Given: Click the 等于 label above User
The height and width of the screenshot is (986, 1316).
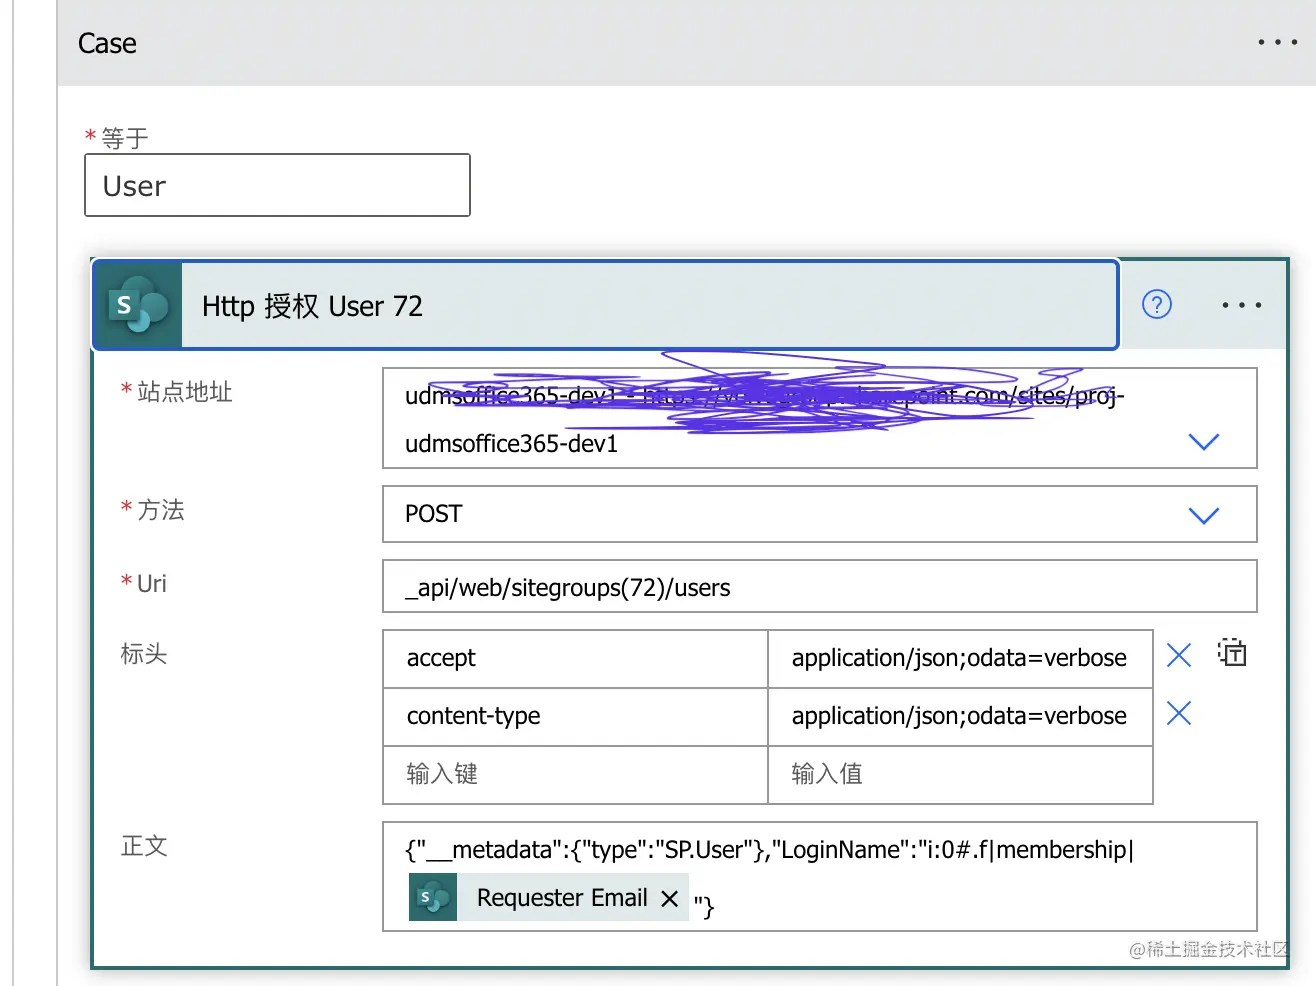Looking at the screenshot, I should 125,138.
